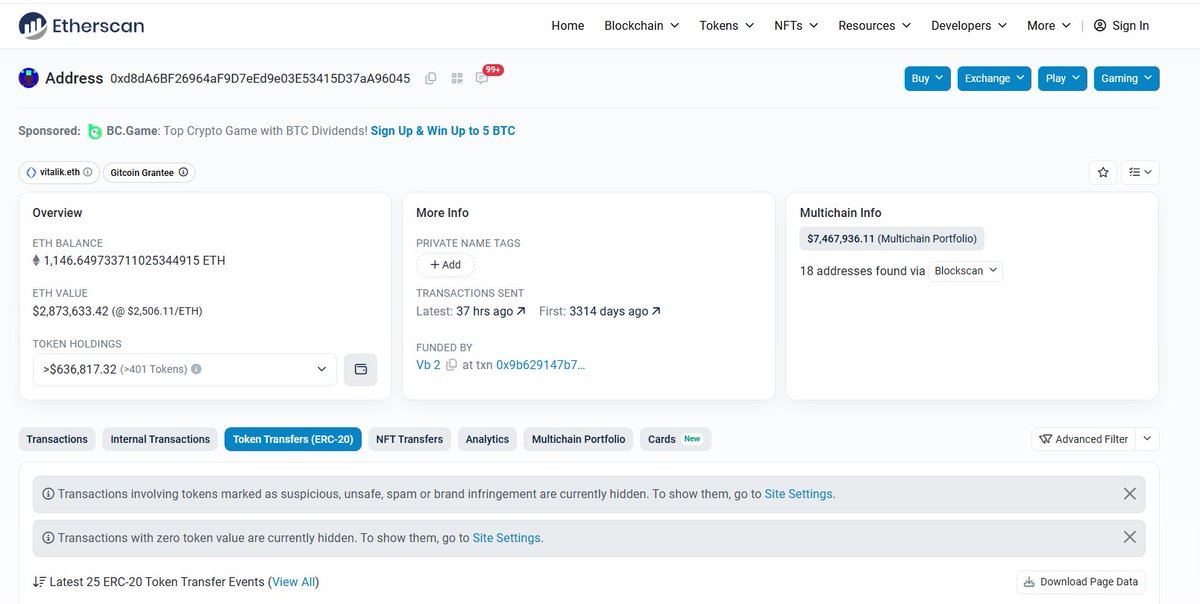
Task: Go to the Home page
Action: pyautogui.click(x=568, y=25)
